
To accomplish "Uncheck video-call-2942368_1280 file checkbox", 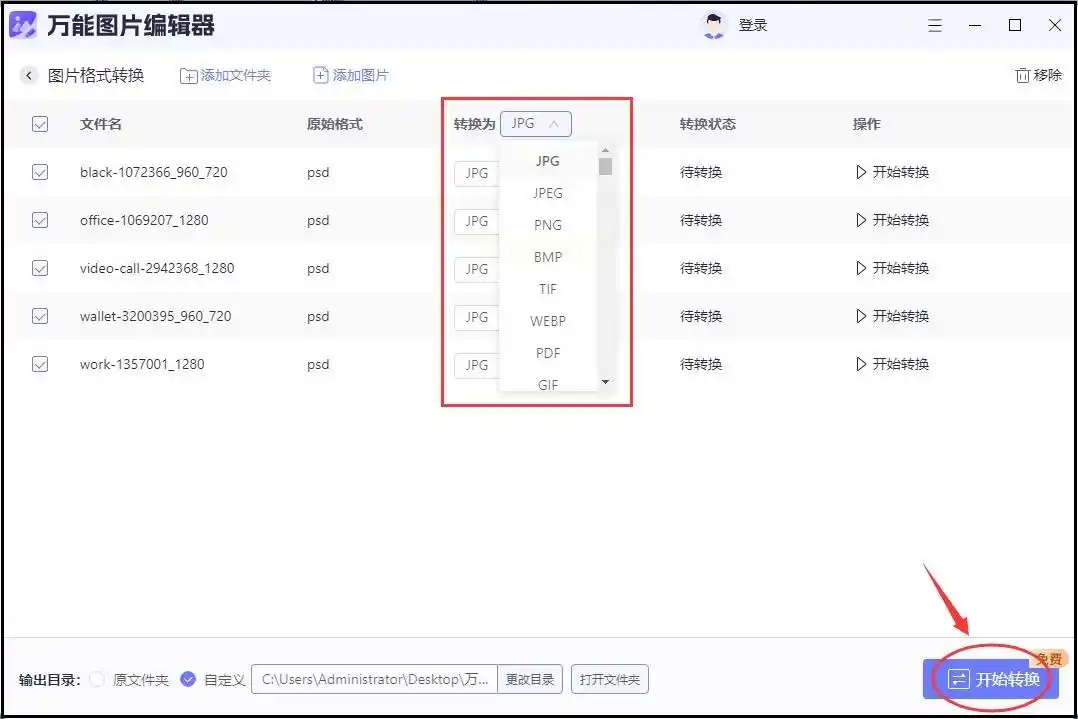I will 40,268.
